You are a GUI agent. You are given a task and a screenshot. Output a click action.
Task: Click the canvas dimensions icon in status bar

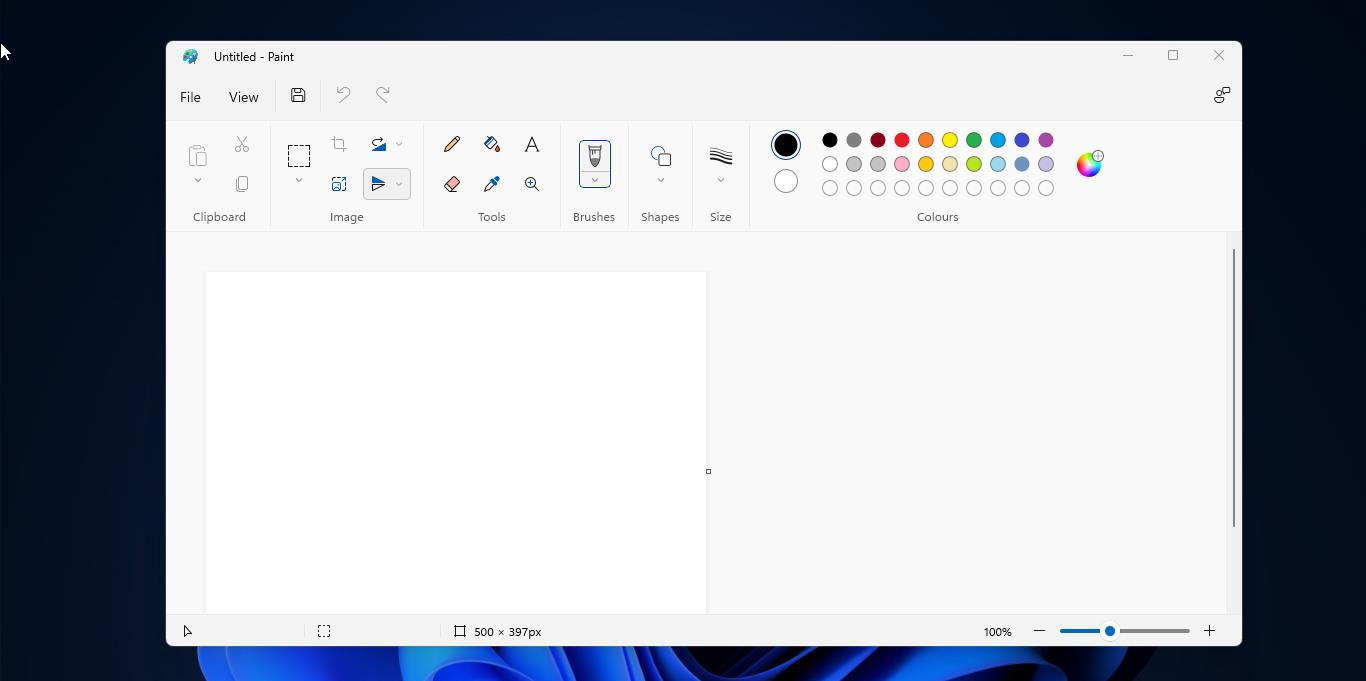[460, 631]
